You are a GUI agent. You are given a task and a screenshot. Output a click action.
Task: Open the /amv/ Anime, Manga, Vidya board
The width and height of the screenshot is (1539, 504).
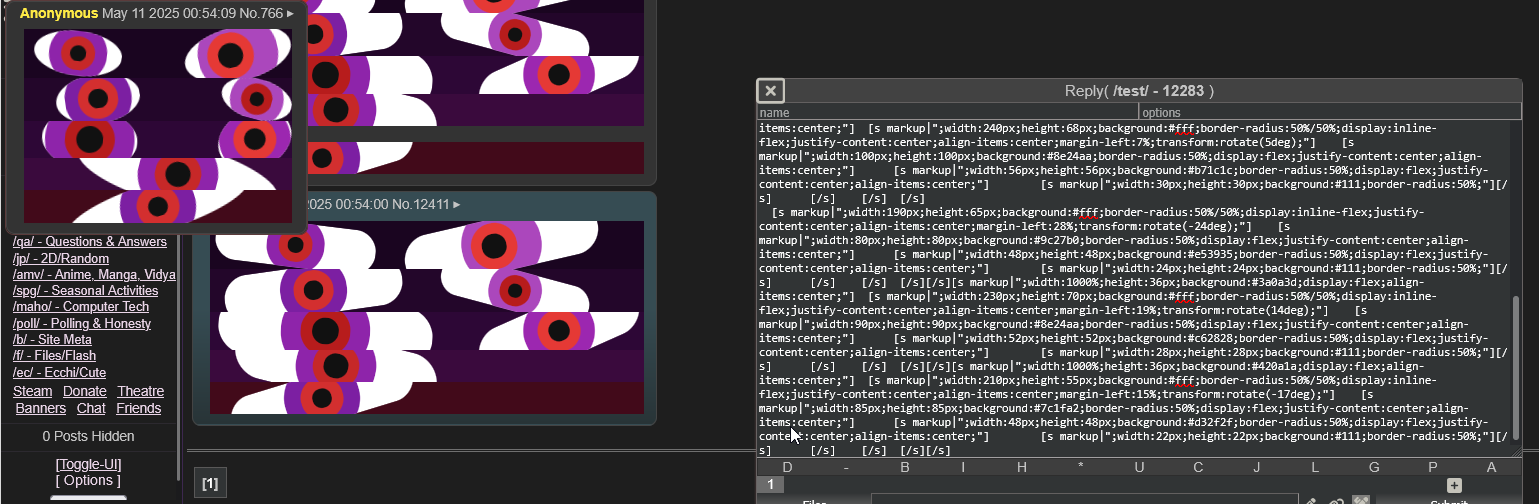94,275
